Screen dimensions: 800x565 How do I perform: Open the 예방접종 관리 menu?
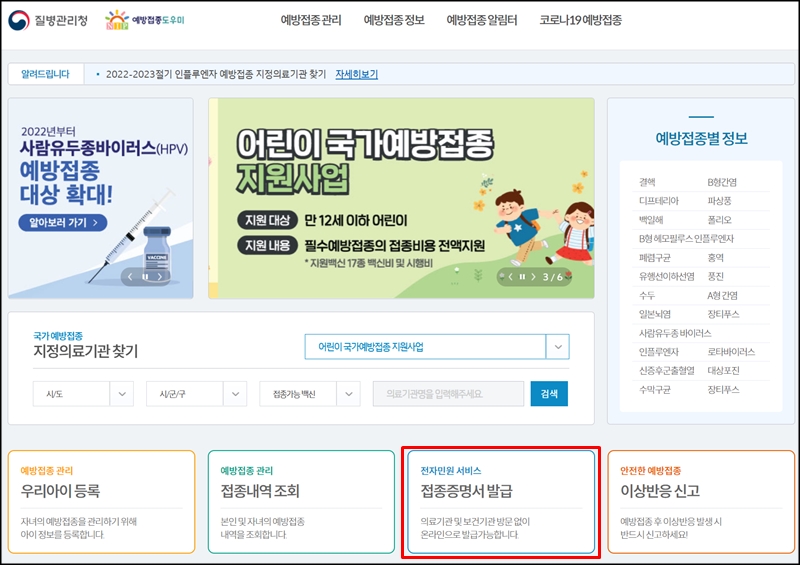click(311, 20)
